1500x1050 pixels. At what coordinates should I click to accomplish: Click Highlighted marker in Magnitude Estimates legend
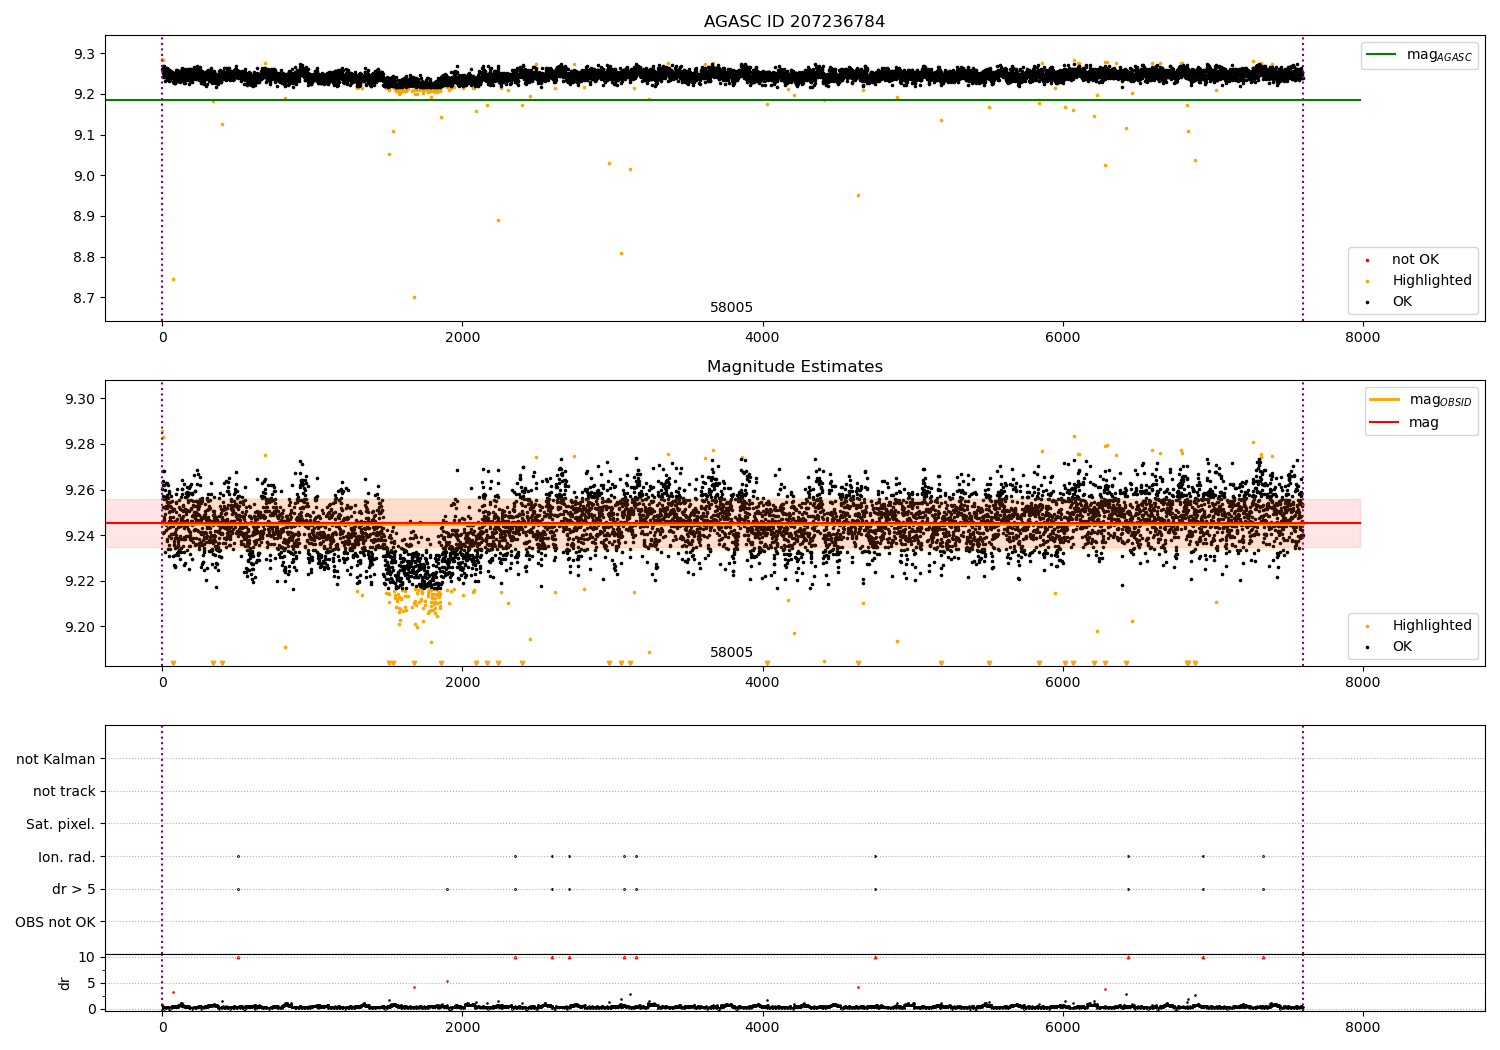1367,626
